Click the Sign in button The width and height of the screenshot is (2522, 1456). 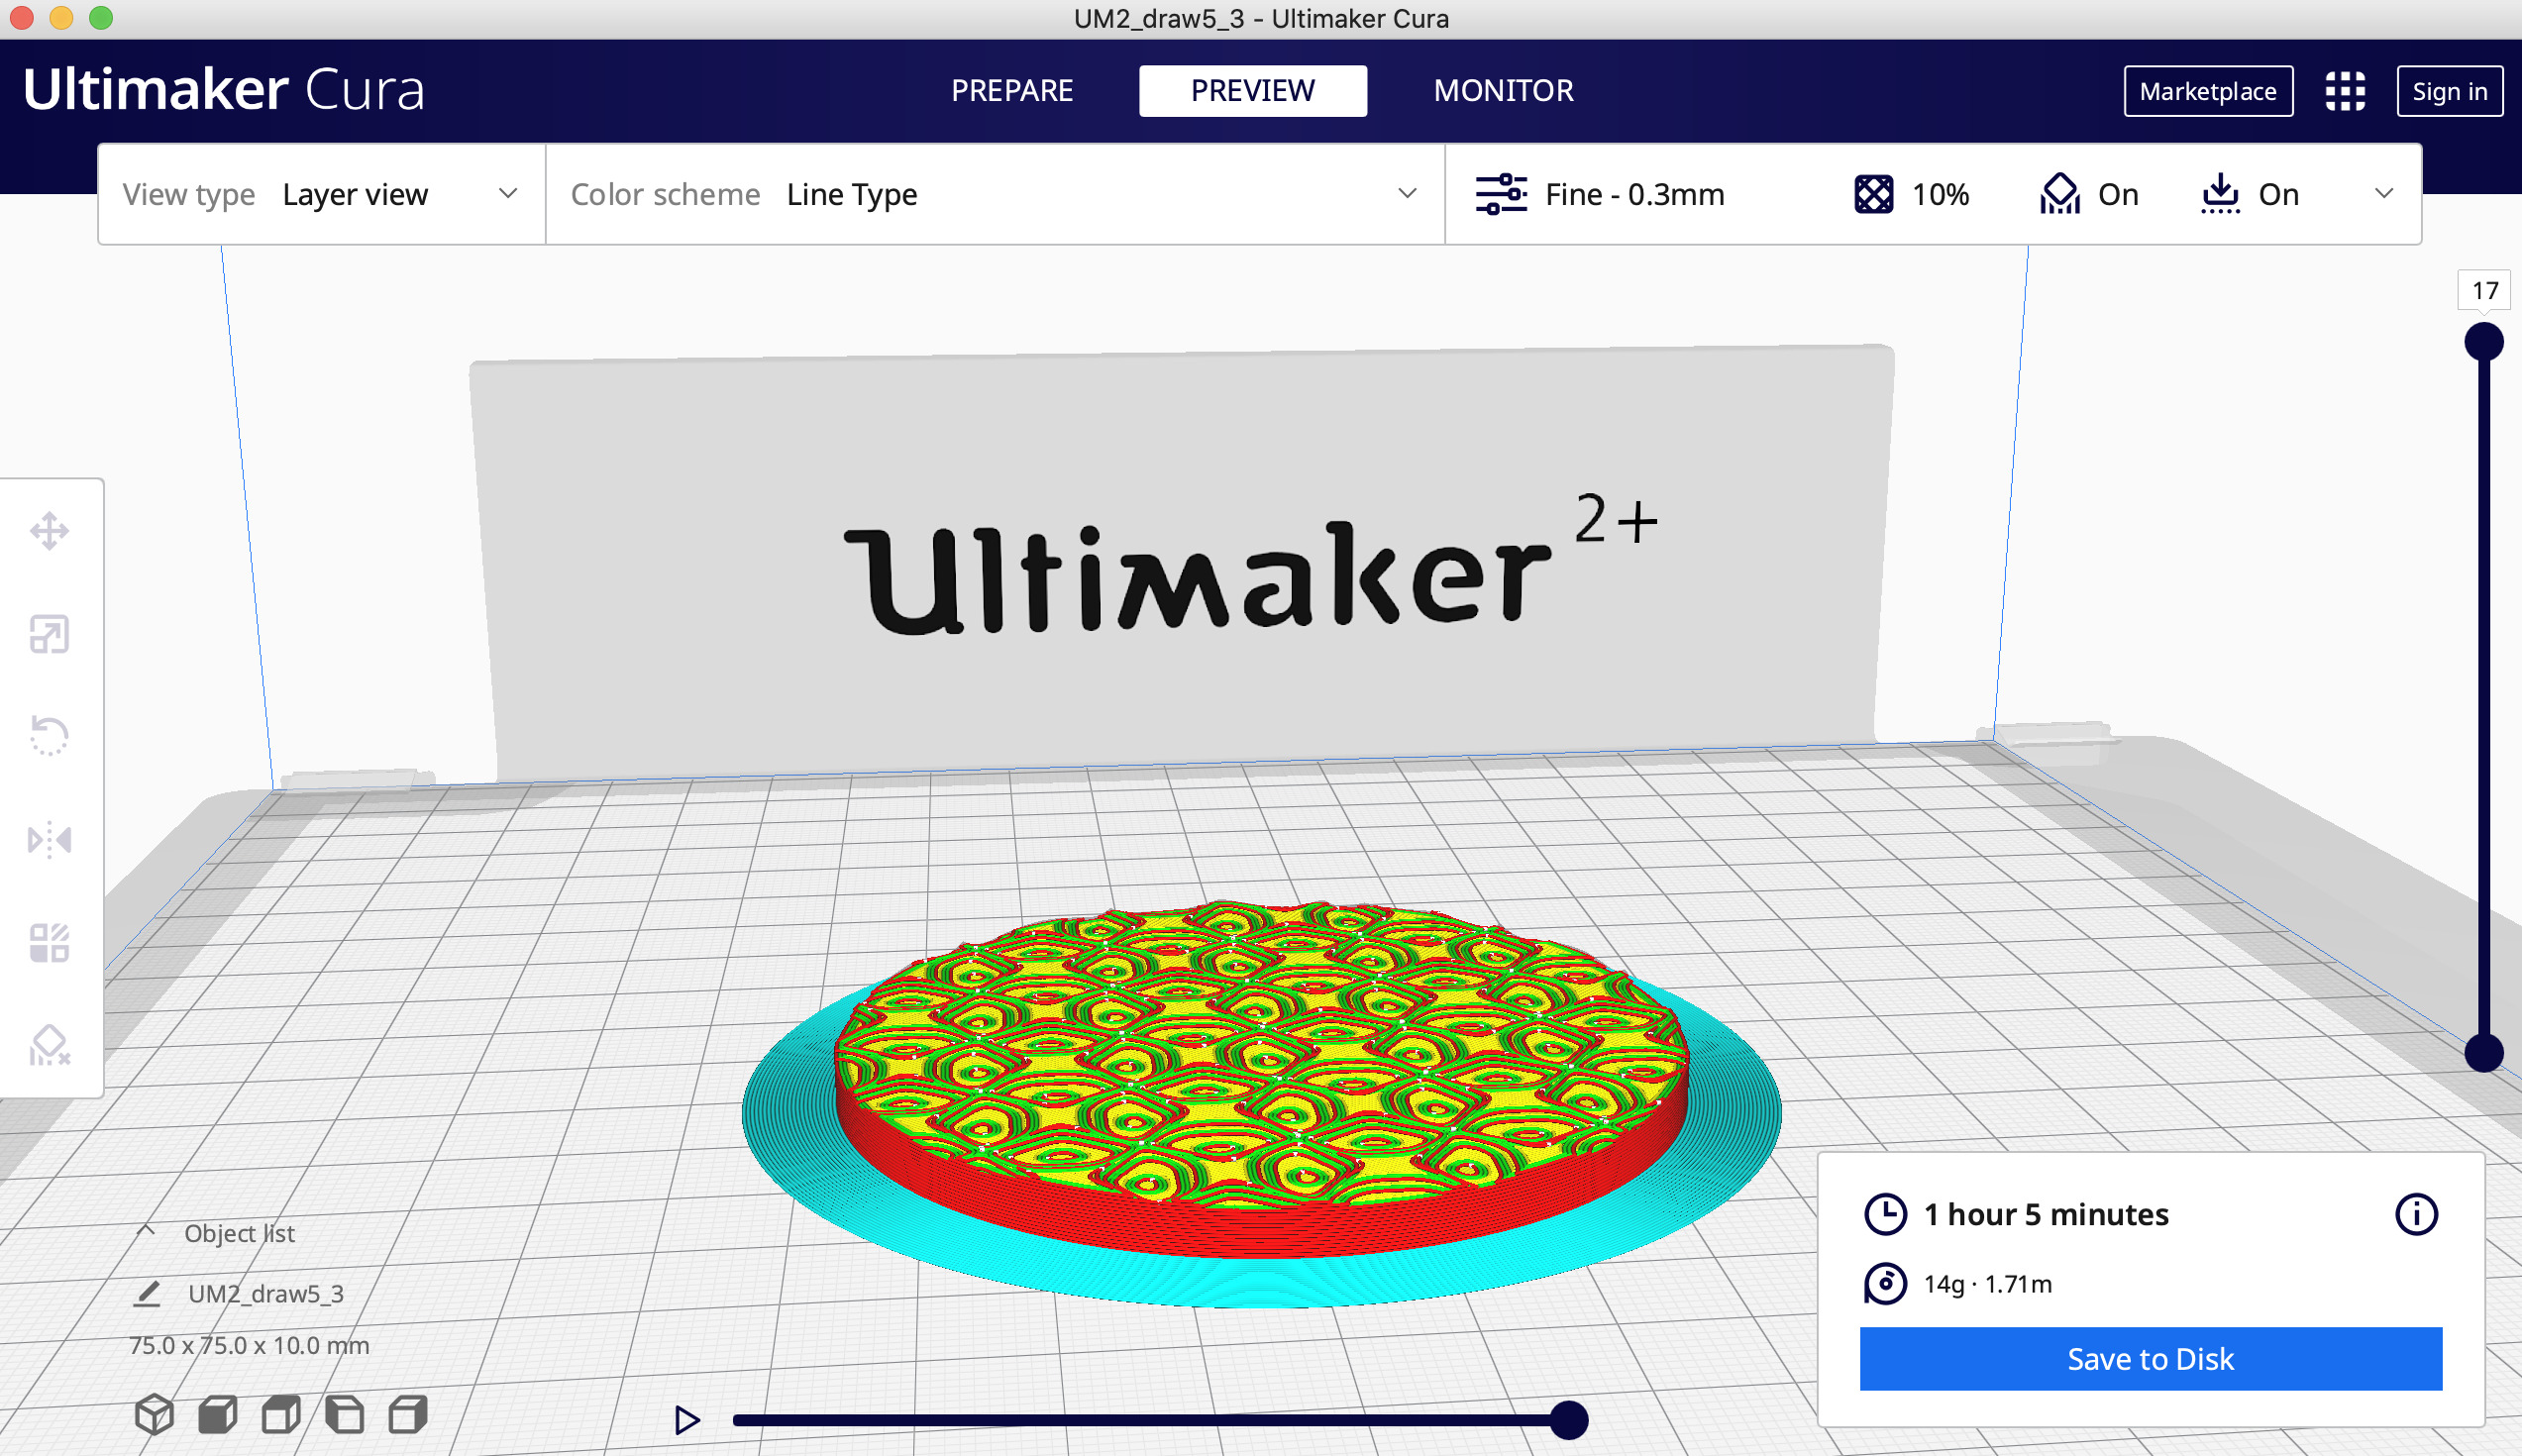2449,91
